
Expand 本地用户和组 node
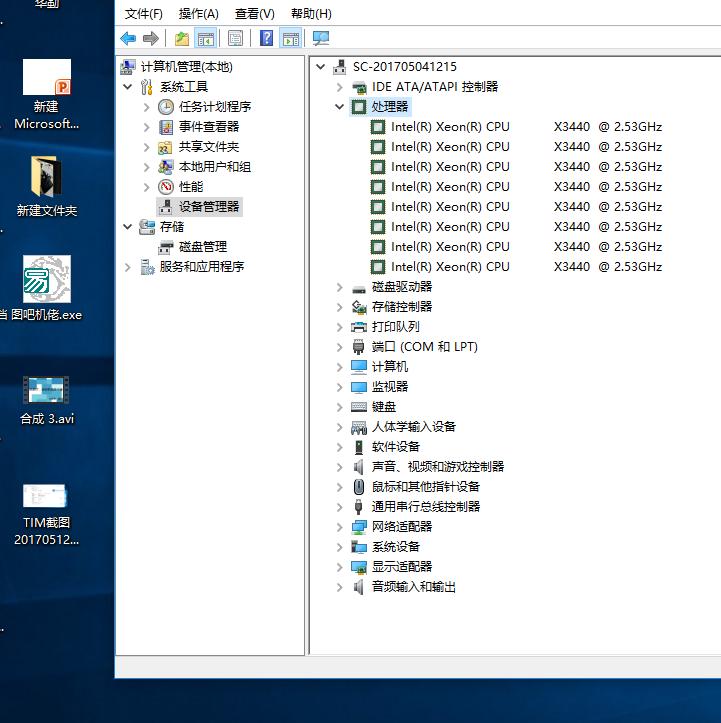tap(147, 167)
